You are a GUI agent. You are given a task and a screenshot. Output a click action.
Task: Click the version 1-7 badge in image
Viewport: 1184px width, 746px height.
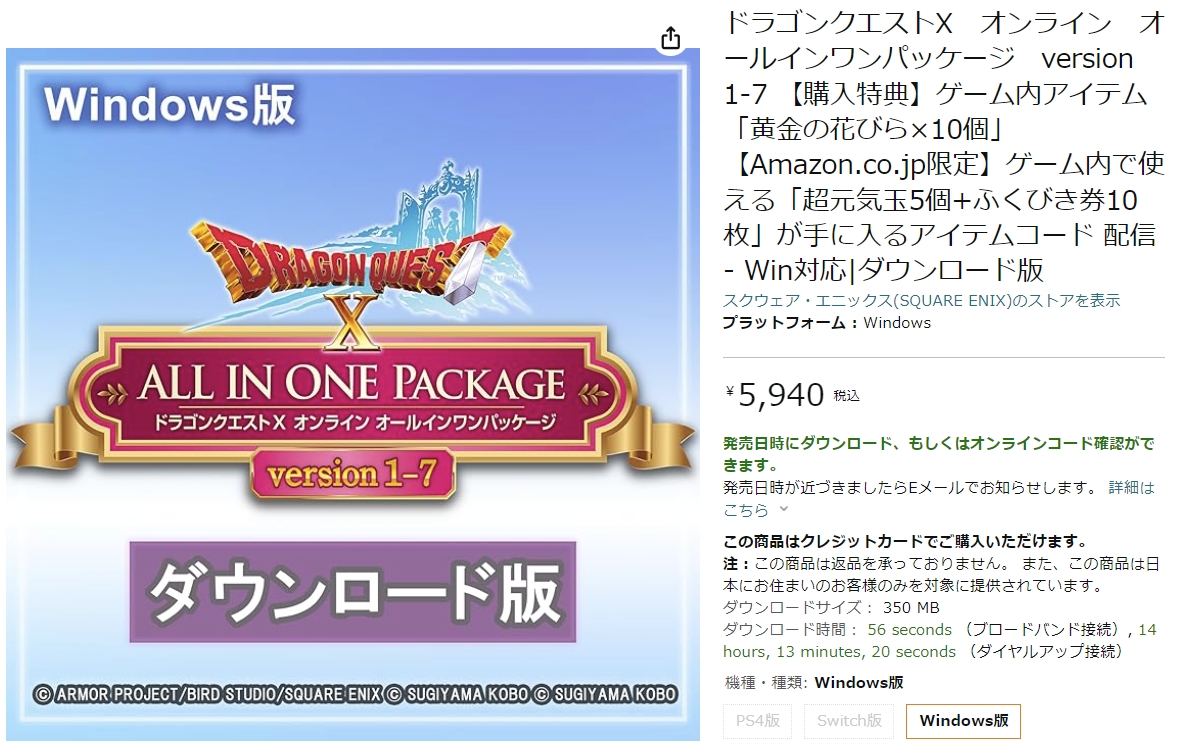353,474
